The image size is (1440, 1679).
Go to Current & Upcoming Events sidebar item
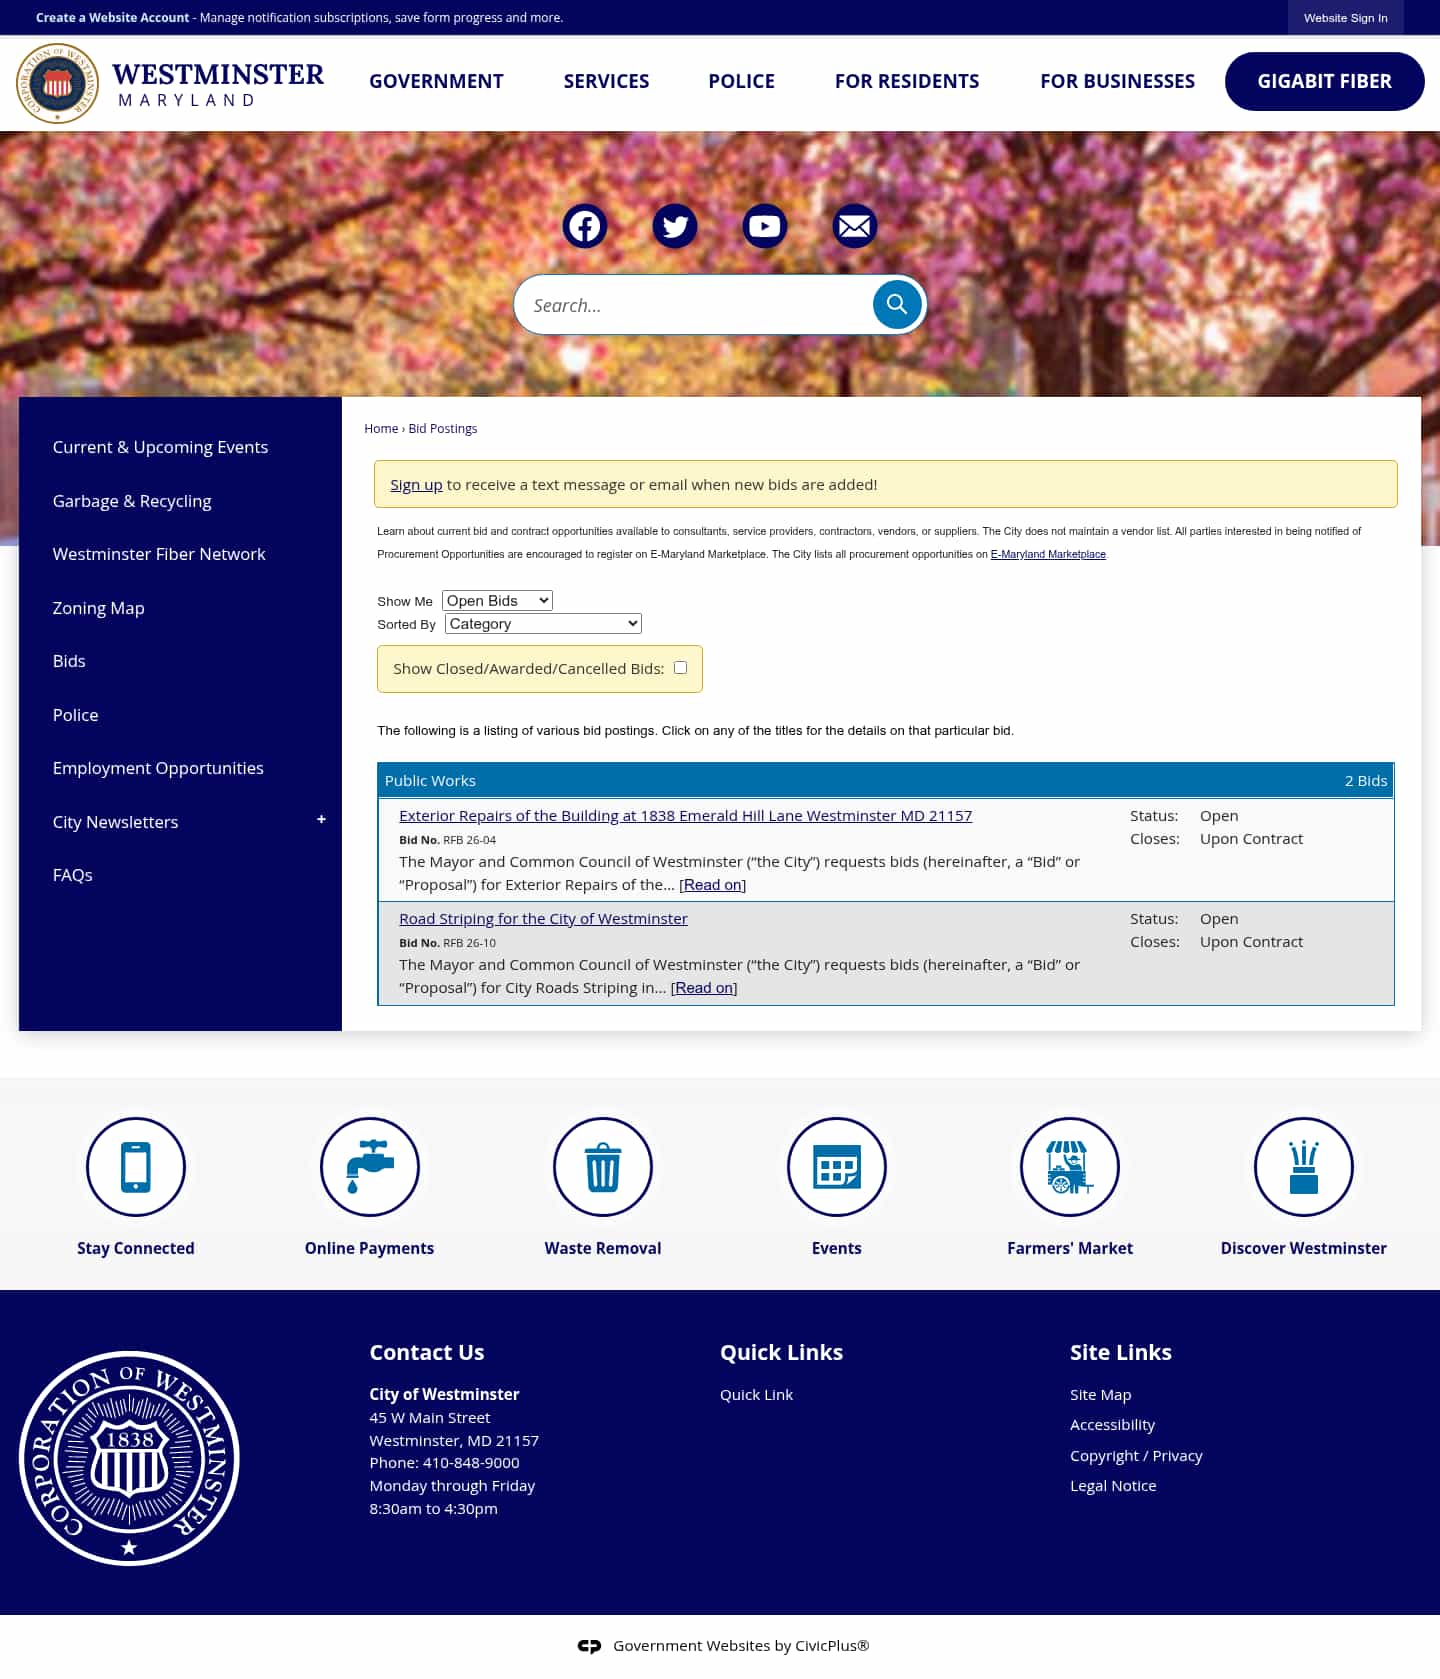tap(160, 447)
